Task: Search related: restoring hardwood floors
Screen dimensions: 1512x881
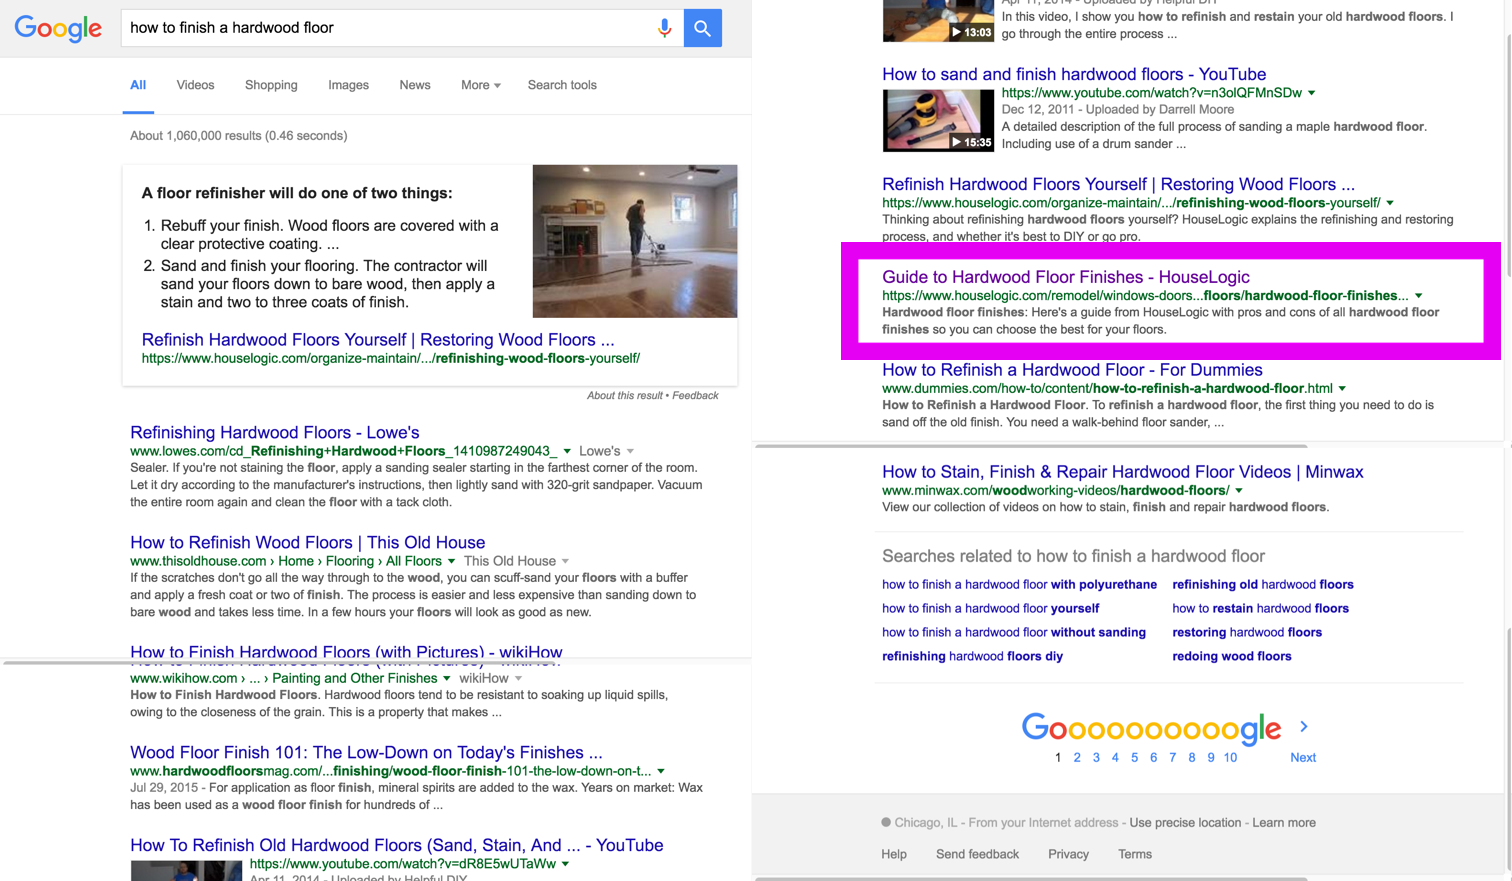Action: [1247, 633]
